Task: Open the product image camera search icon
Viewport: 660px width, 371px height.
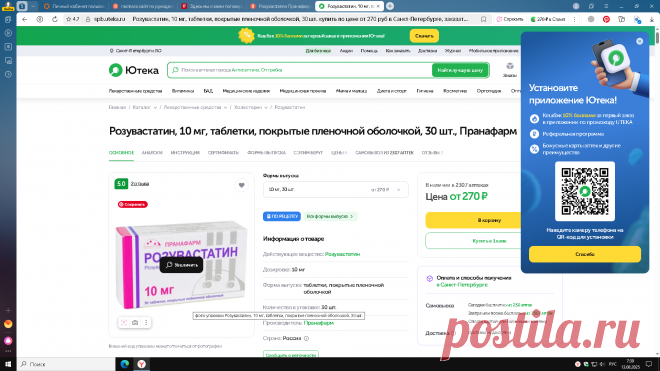Action: click(135, 323)
